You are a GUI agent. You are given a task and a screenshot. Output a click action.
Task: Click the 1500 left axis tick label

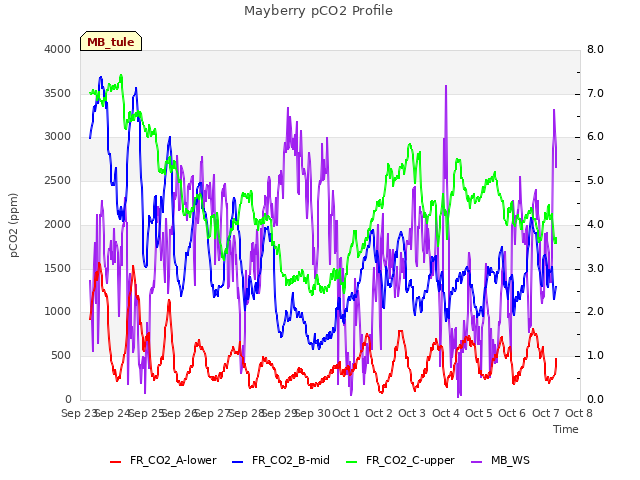click(58, 269)
